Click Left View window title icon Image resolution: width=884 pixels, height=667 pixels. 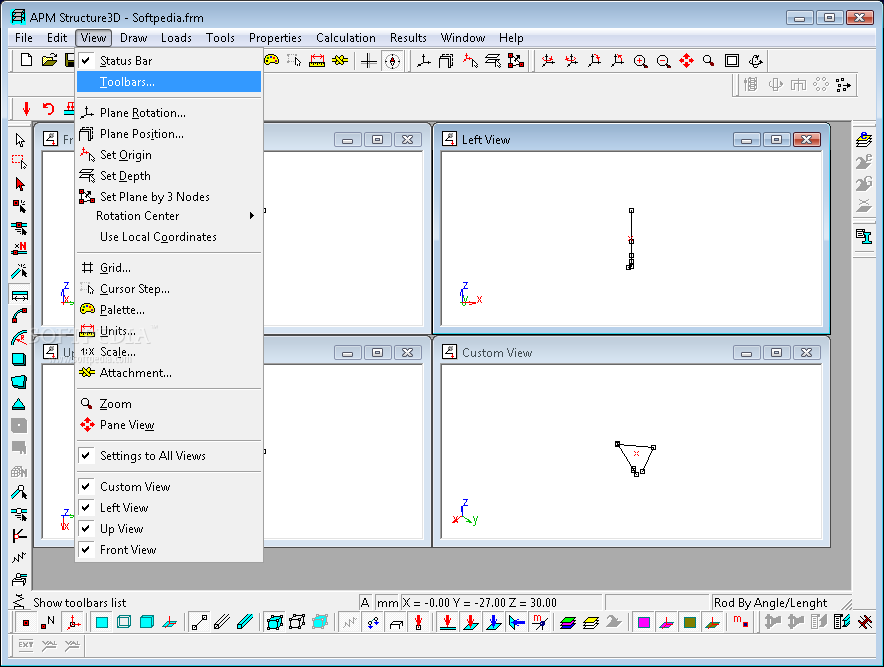449,139
